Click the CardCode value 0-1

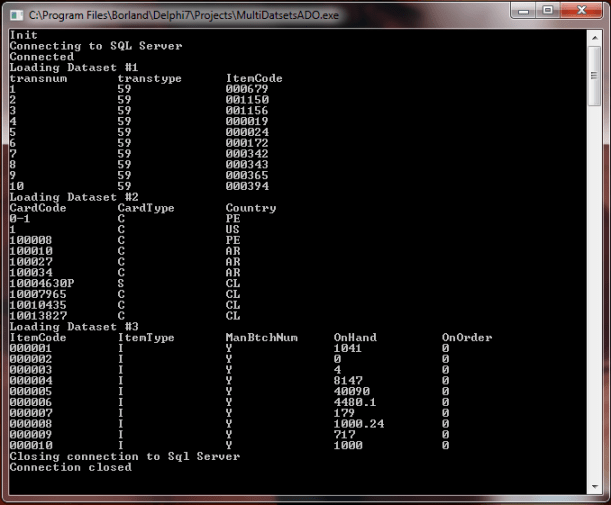pos(20,219)
